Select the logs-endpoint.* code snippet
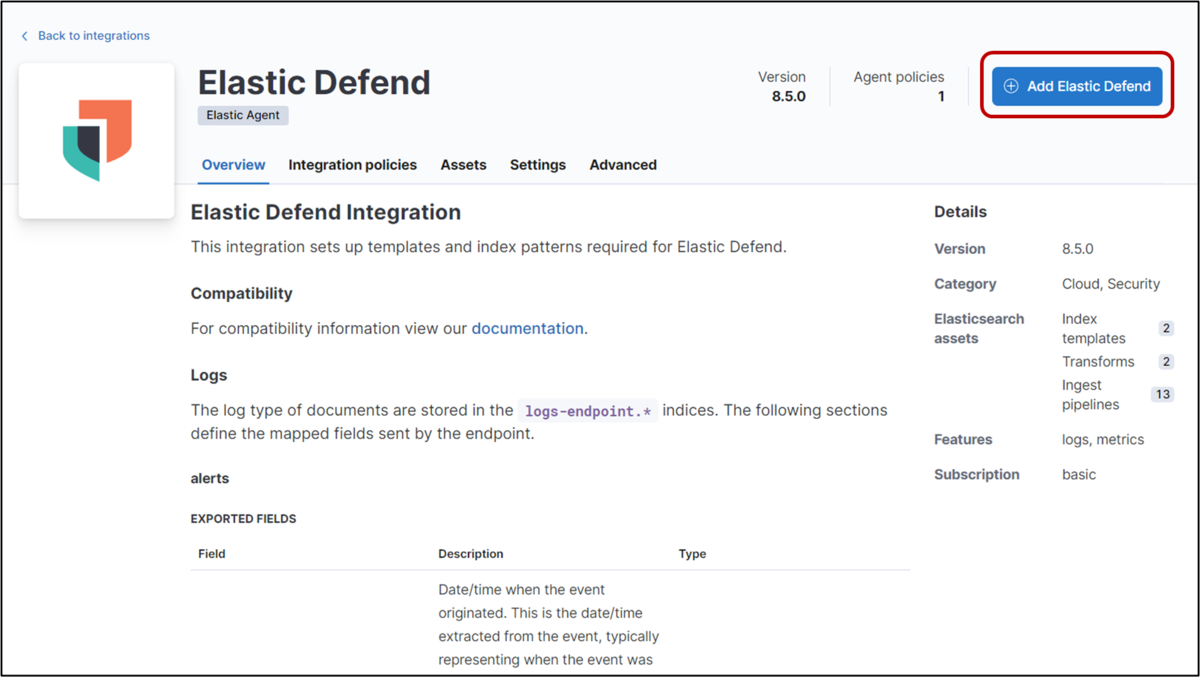The width and height of the screenshot is (1200, 677). click(587, 410)
